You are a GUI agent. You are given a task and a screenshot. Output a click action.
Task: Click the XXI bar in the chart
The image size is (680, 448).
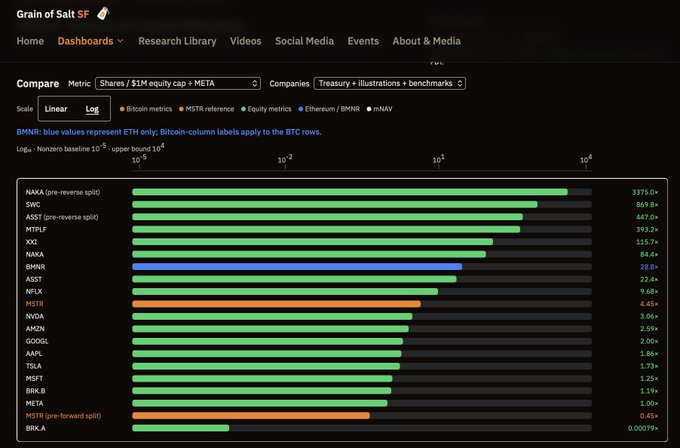(313, 242)
